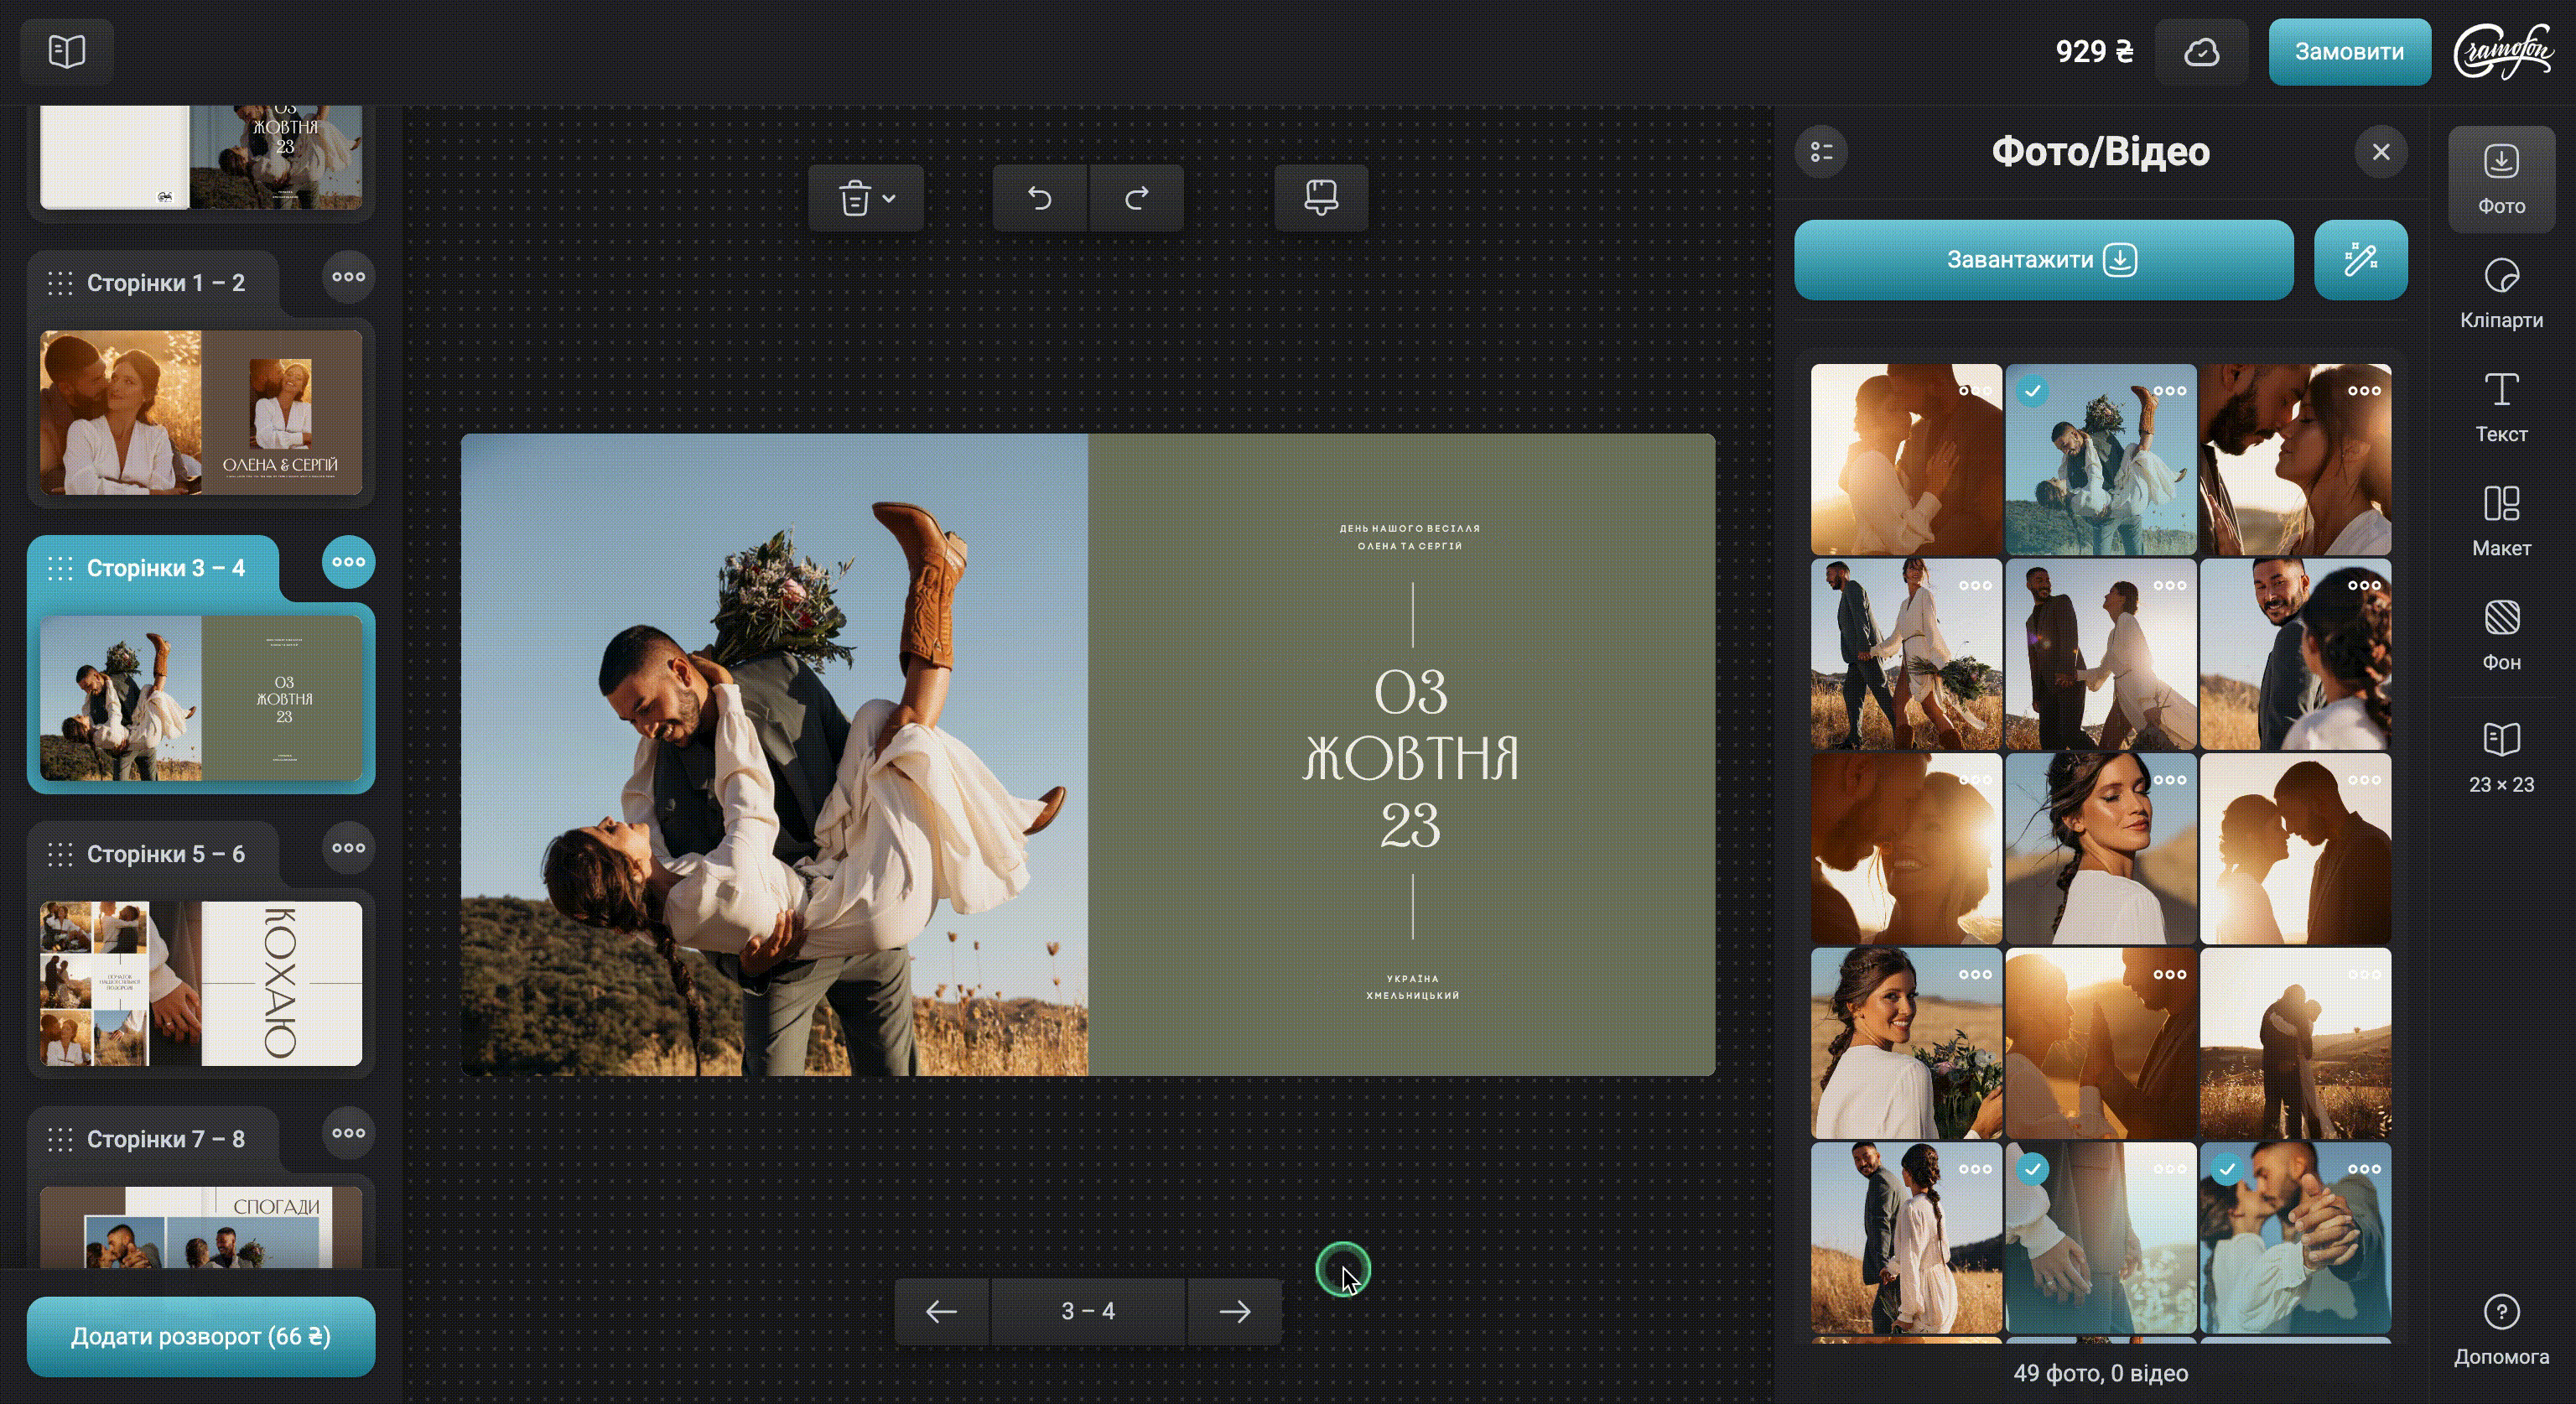
Task: Click the Замовити order button
Action: tap(2348, 52)
